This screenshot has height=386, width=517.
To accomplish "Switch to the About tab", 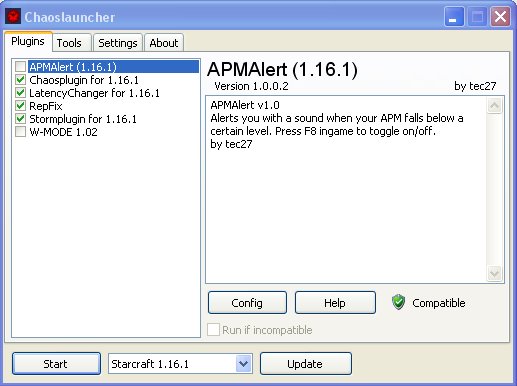I will pyautogui.click(x=164, y=43).
